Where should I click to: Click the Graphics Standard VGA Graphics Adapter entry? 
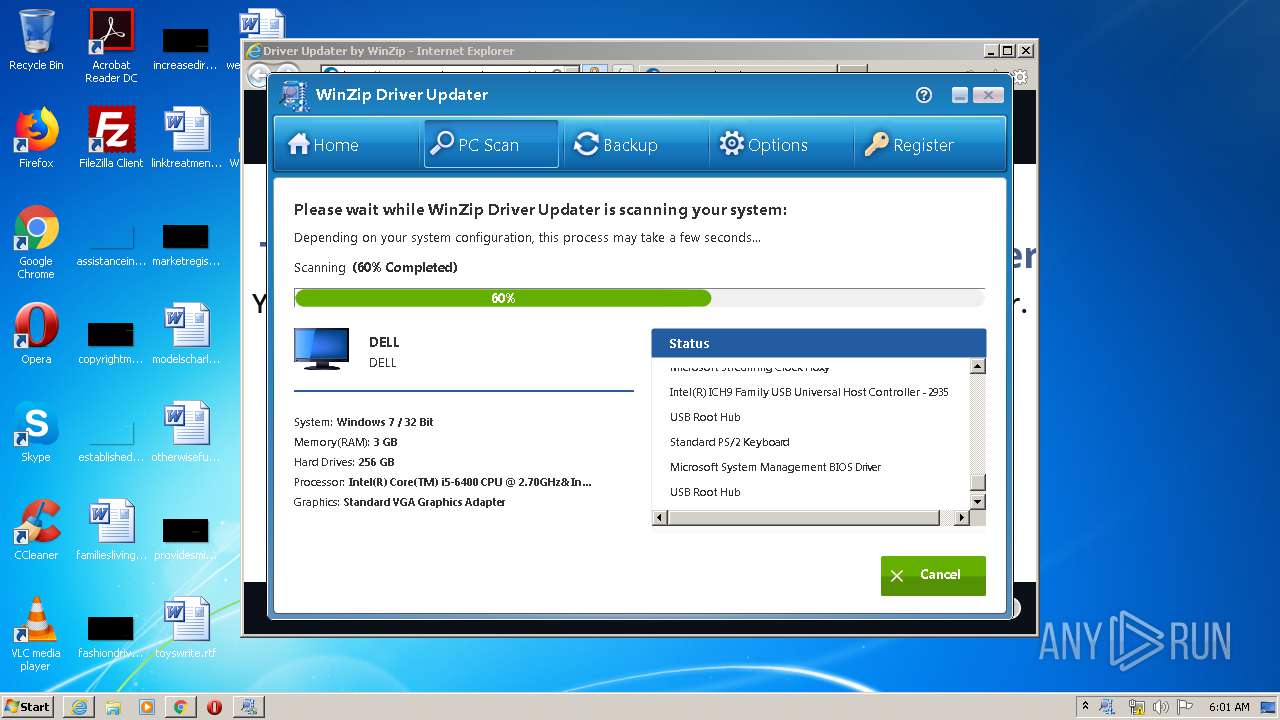pos(400,502)
